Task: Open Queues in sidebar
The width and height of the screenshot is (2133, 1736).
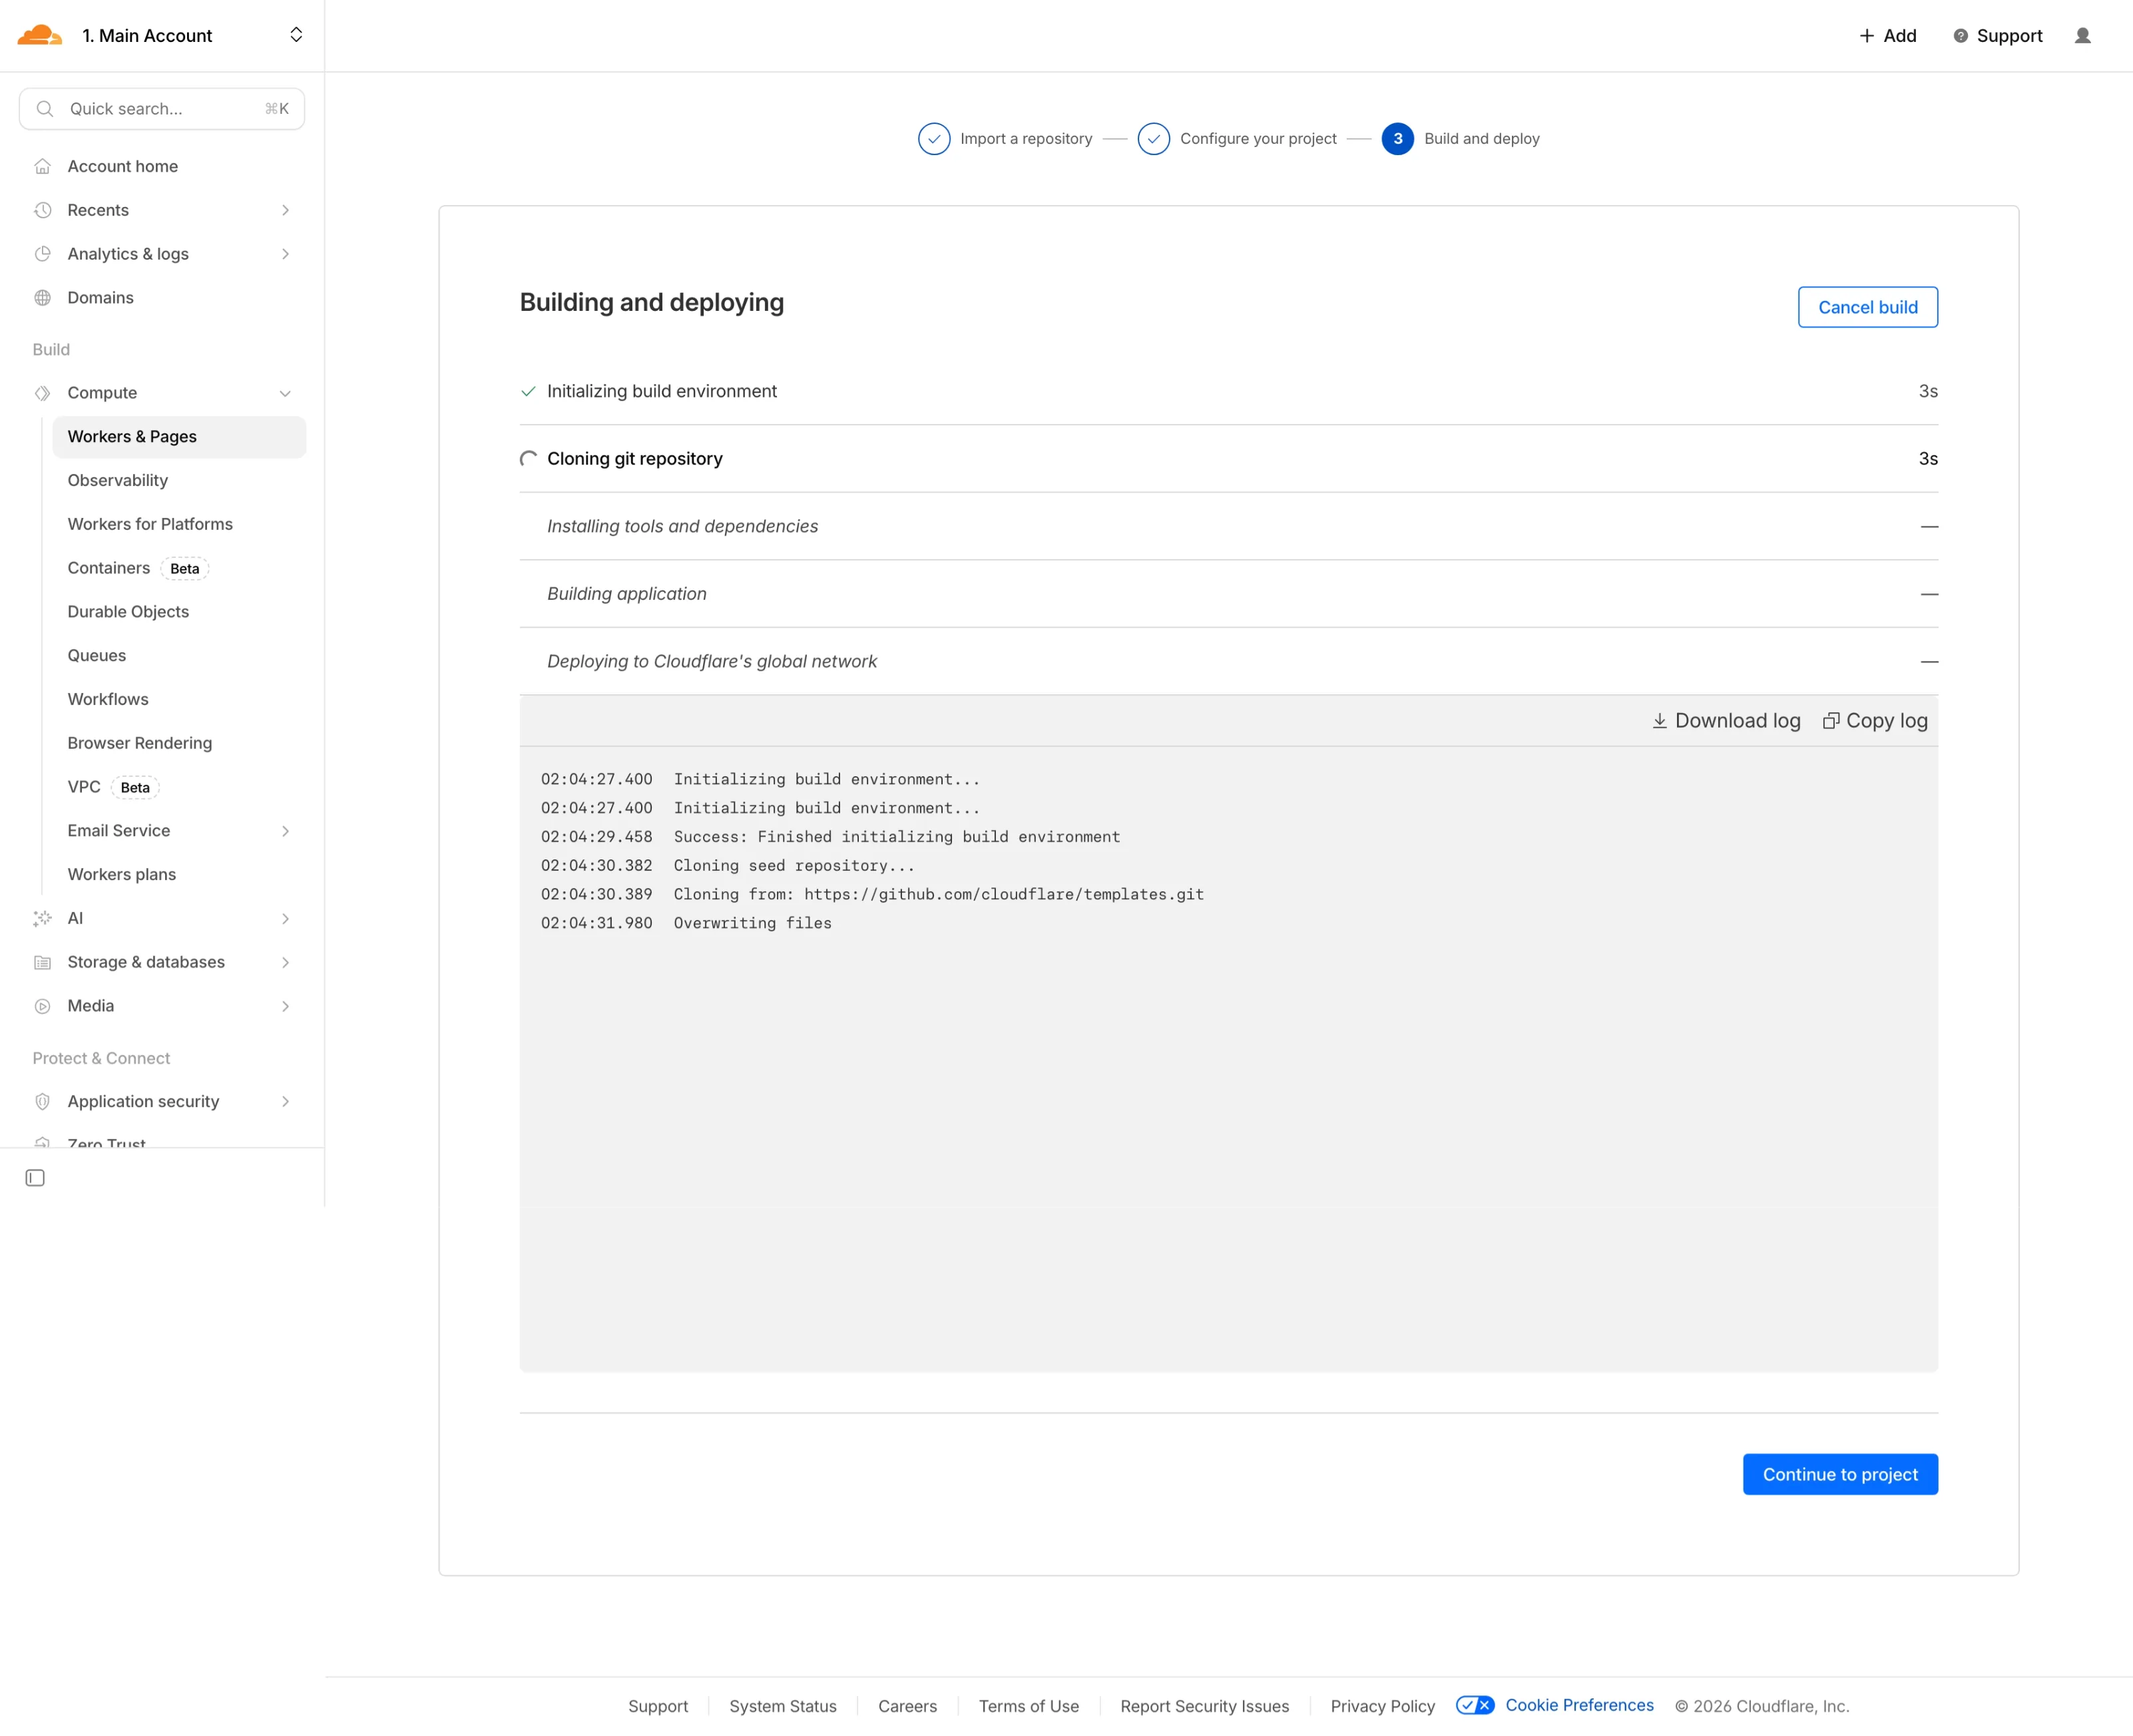Action: pyautogui.click(x=96, y=656)
